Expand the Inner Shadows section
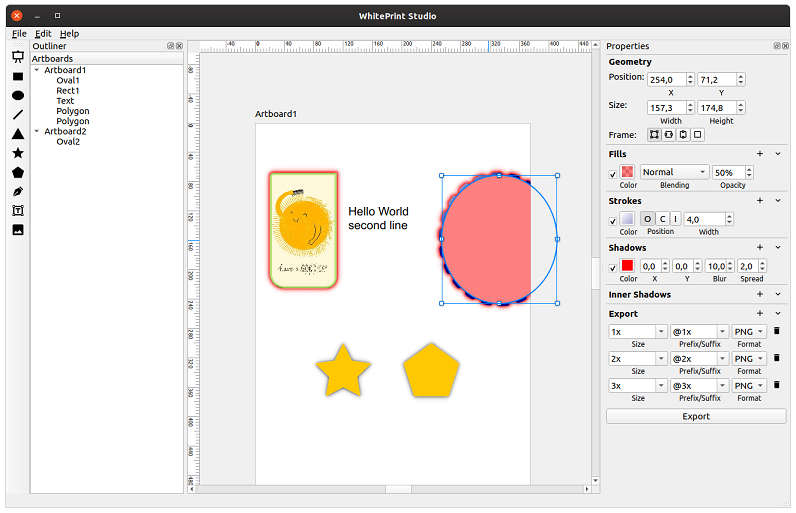Image resolution: width=796 pixels, height=513 pixels. point(778,294)
